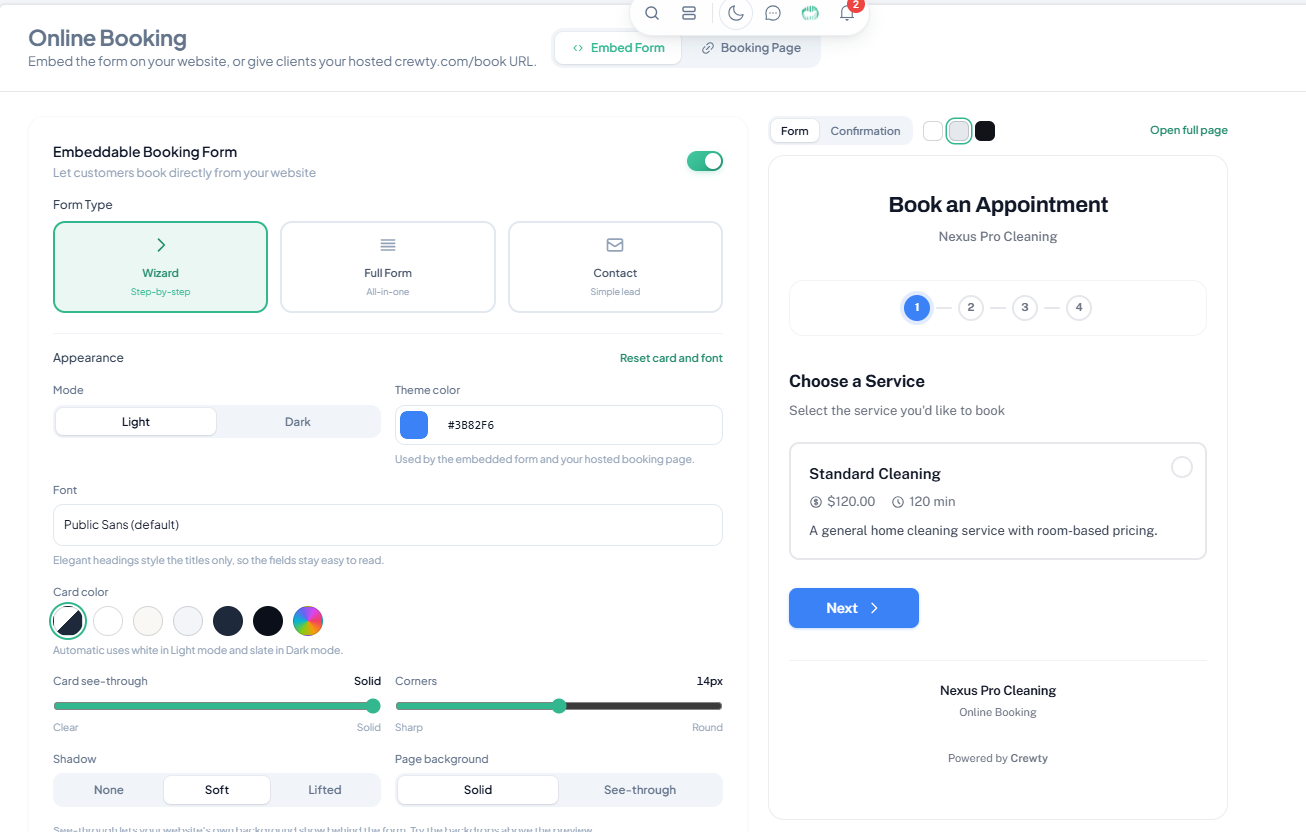Select the Automatic half-dark card color swatch
This screenshot has height=832, width=1306.
68,621
